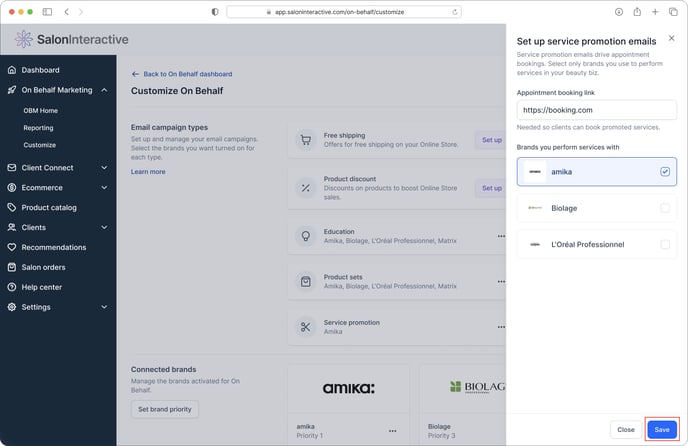Follow the Learn more link

point(148,172)
